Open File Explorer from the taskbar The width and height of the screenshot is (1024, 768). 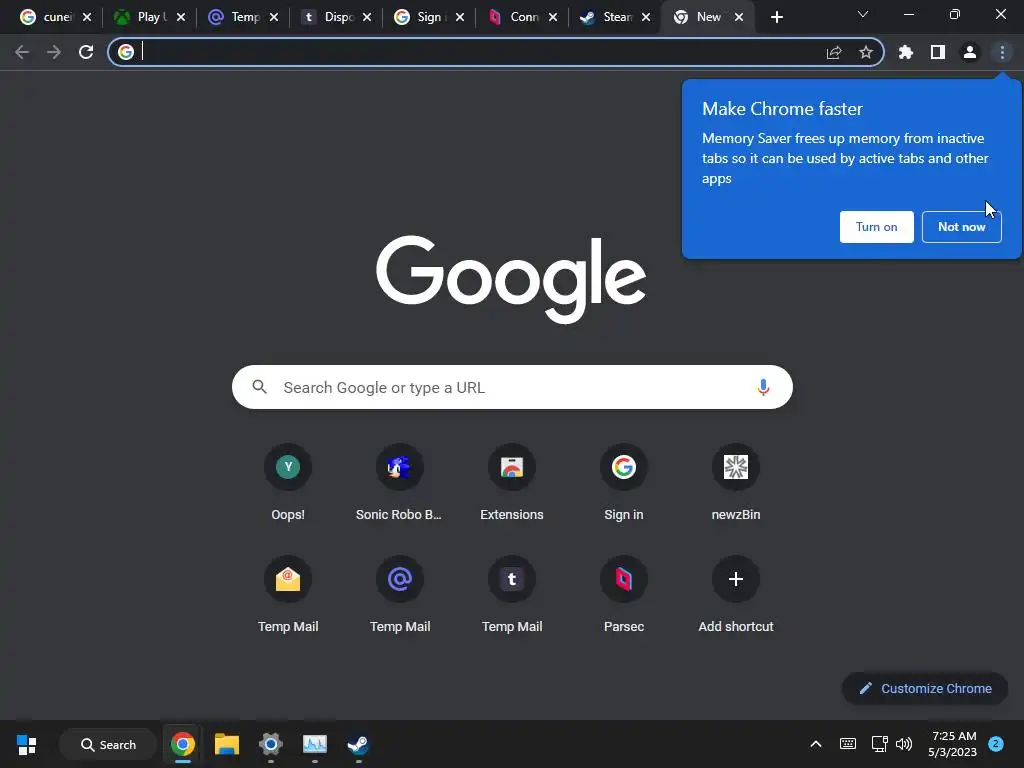(x=227, y=744)
